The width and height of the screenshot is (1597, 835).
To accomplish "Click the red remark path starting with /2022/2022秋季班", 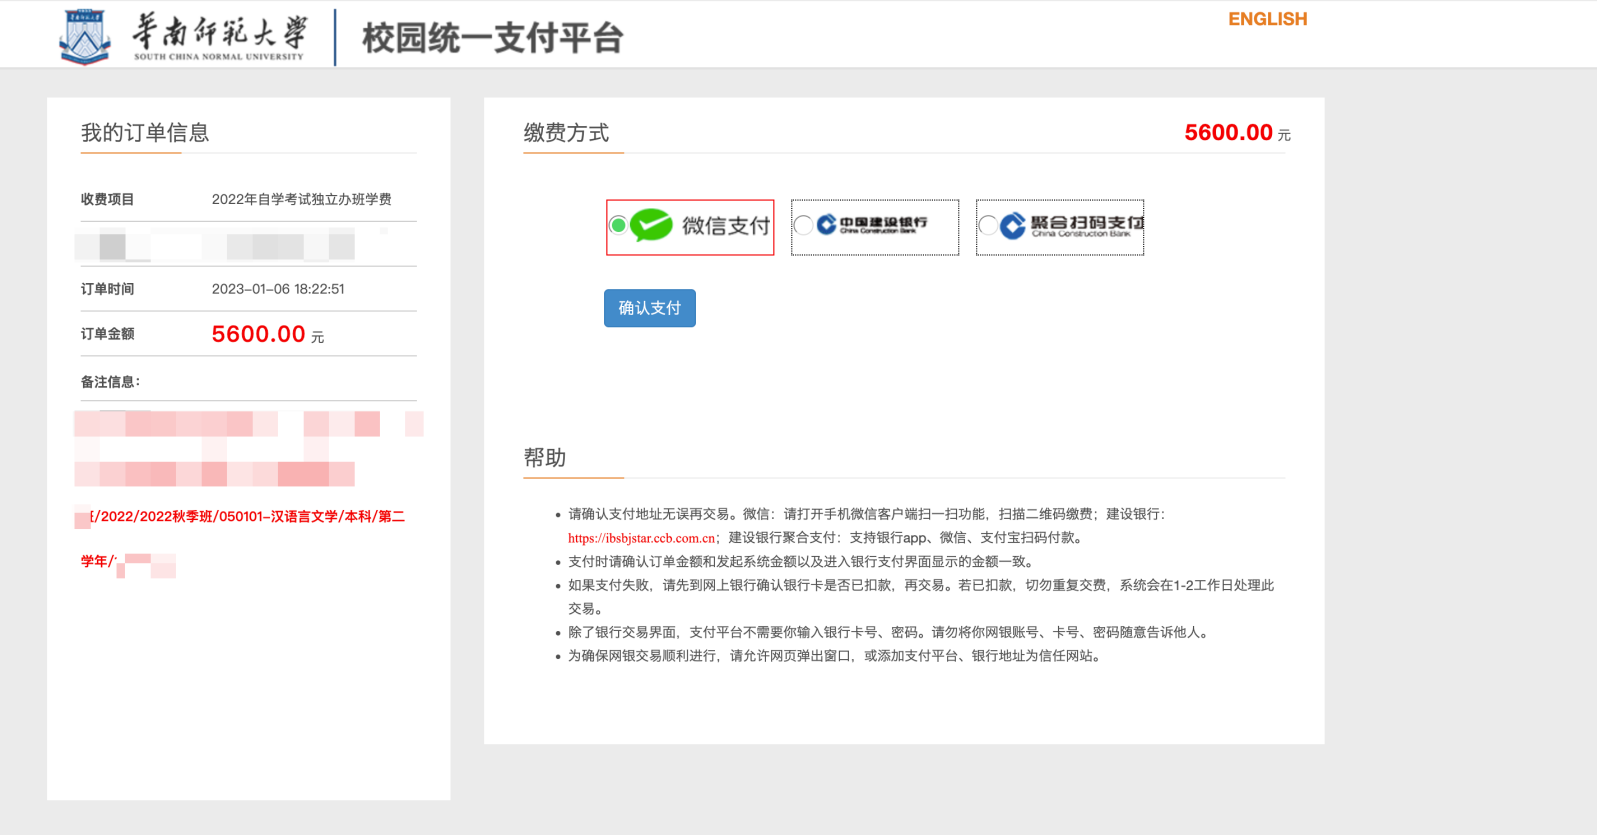I will tap(248, 517).
